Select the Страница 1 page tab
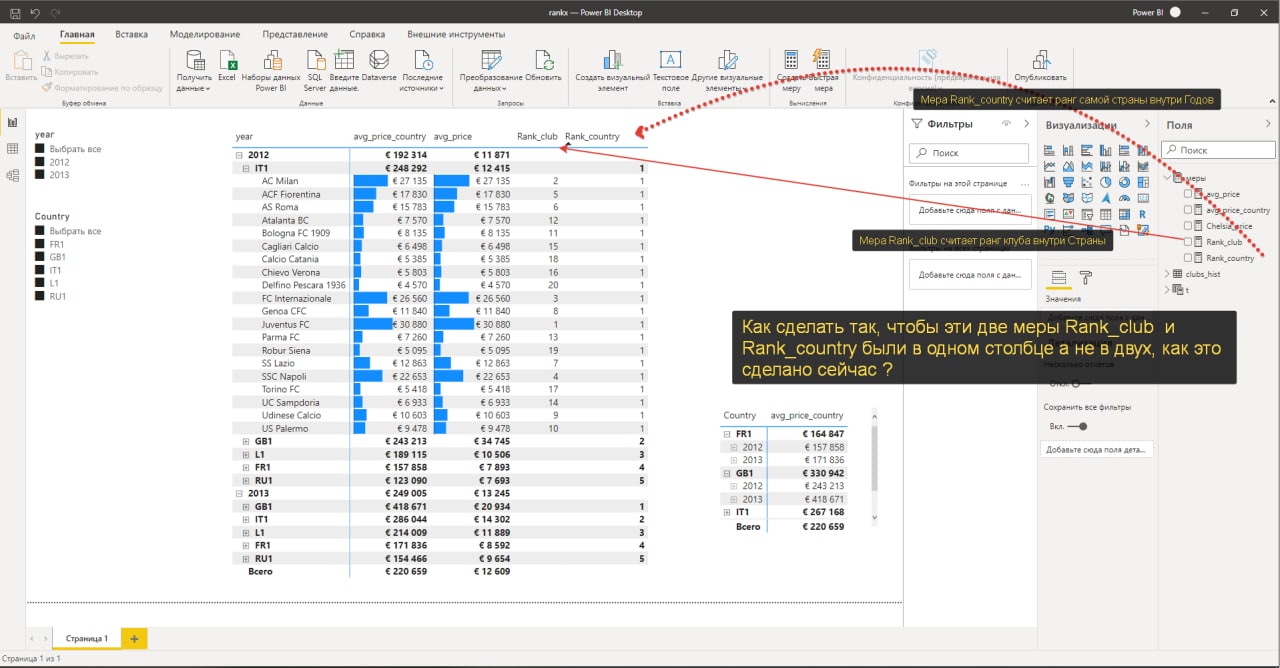Viewport: 1280px width, 668px height. point(86,638)
